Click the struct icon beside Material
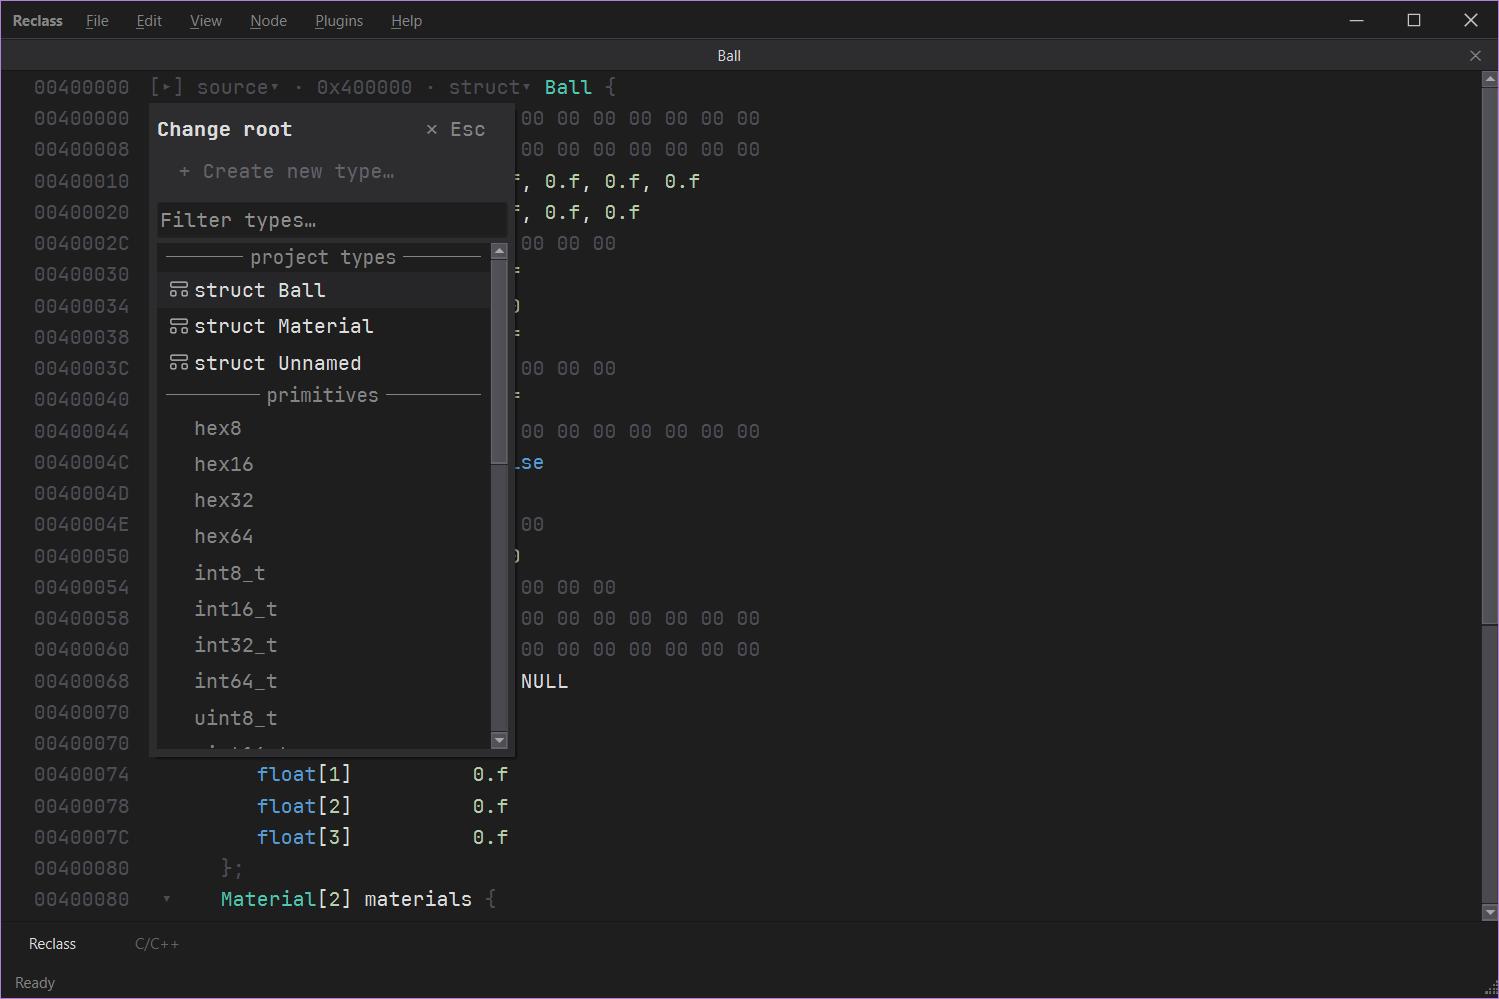This screenshot has height=999, width=1499. click(179, 326)
